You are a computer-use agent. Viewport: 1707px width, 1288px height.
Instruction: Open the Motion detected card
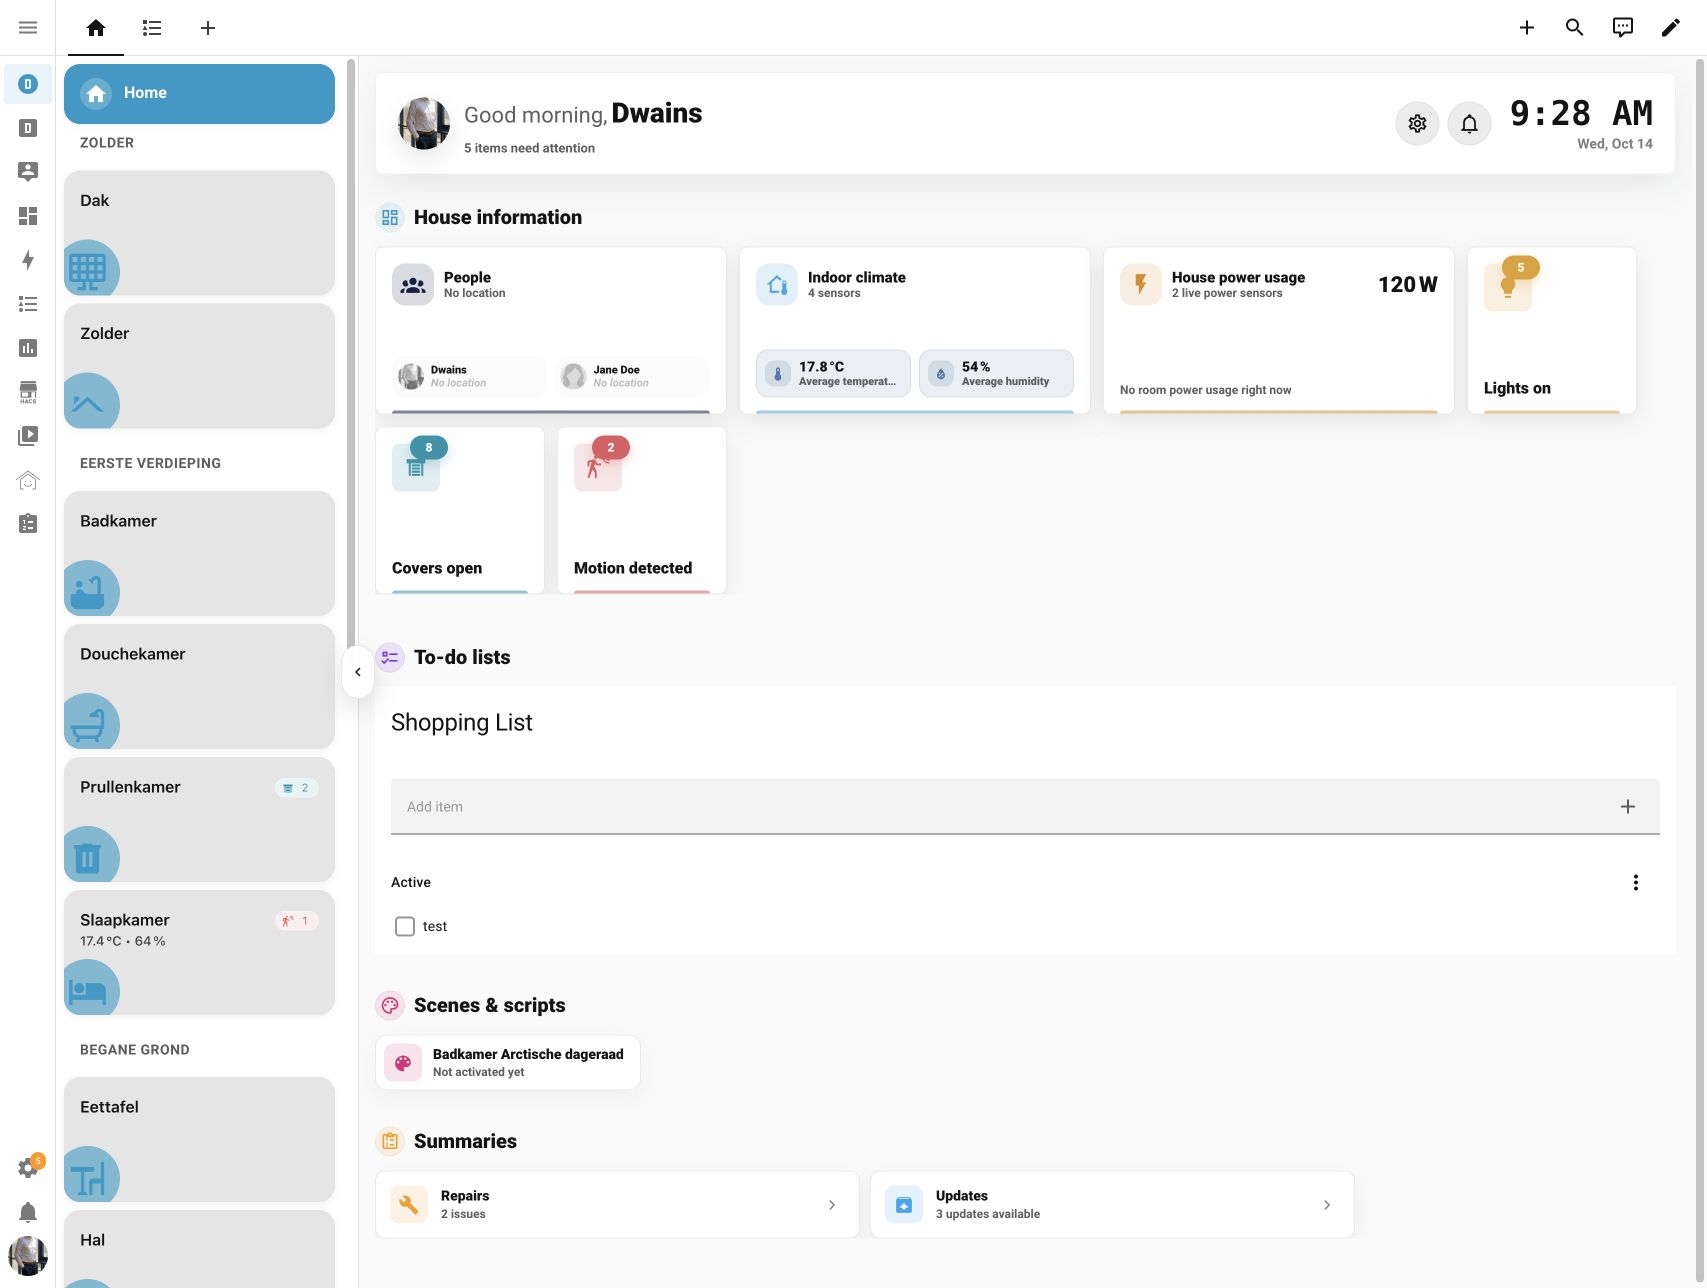click(x=642, y=511)
